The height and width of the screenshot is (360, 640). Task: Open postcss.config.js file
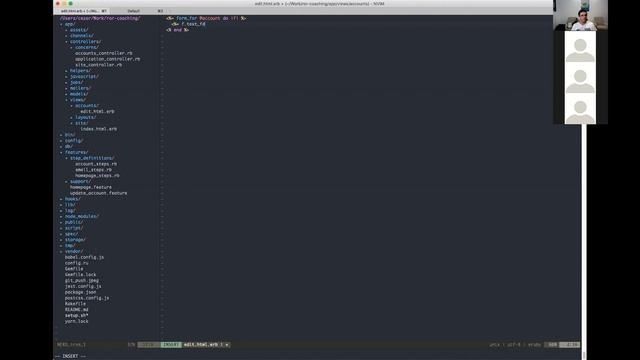pos(87,298)
